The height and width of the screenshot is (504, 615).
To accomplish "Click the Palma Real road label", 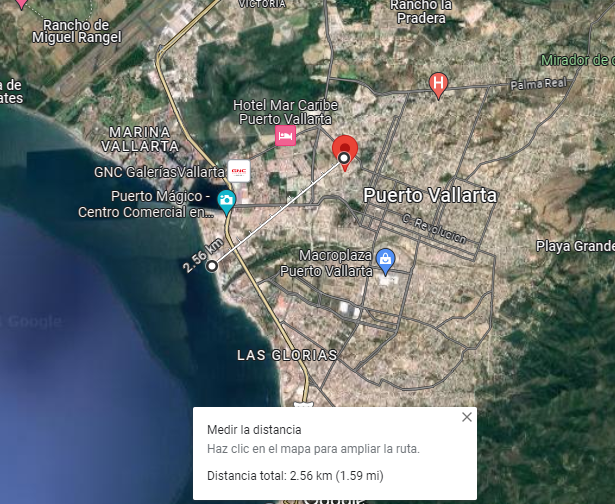I will 539,84.
